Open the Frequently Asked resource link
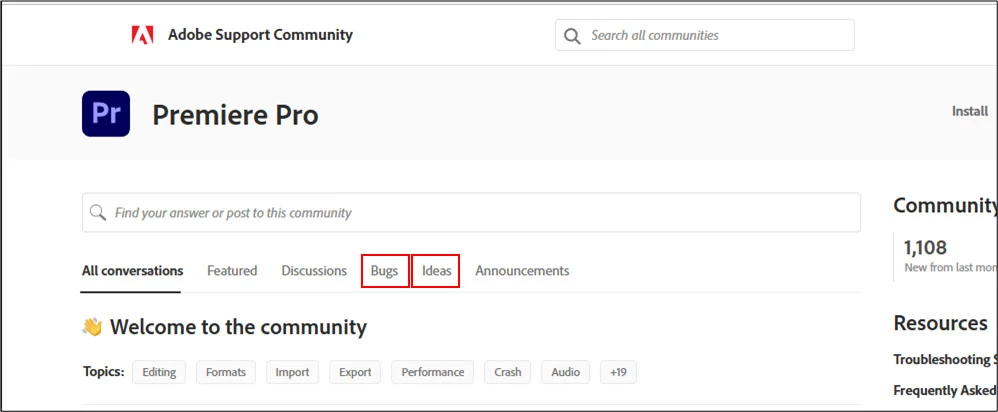998x412 pixels. coord(945,390)
